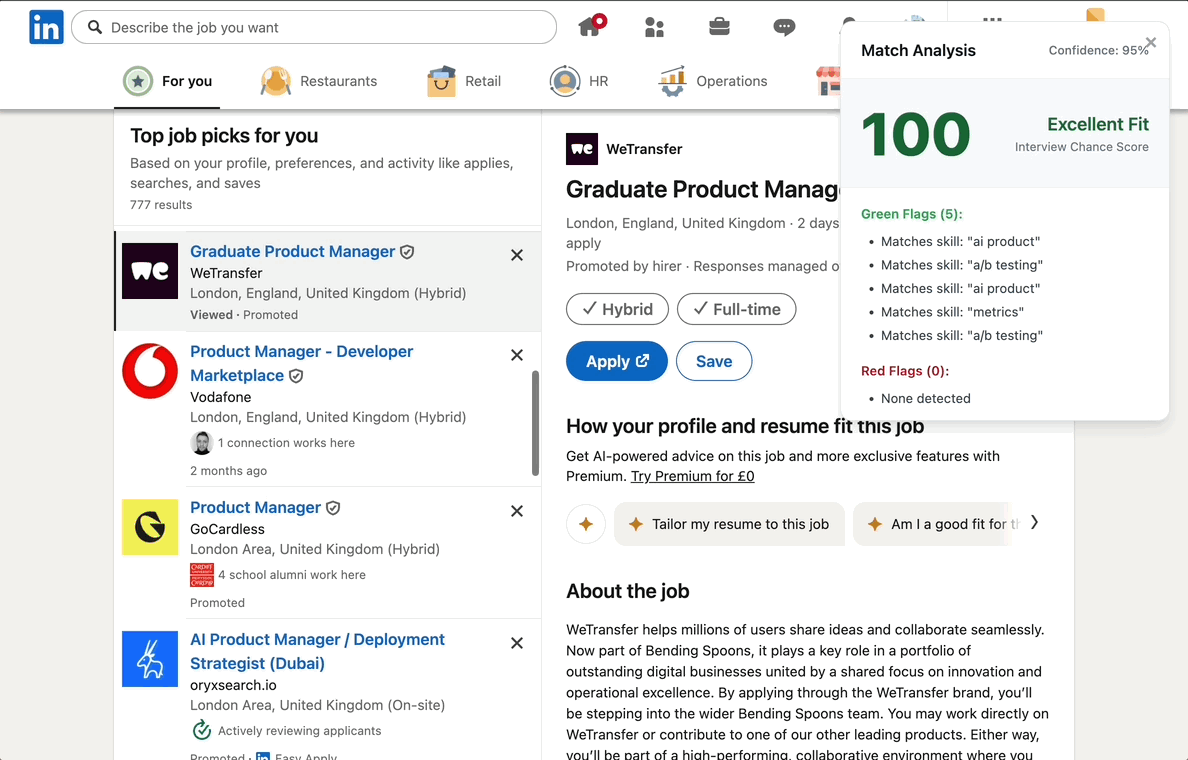This screenshot has width=1188, height=760.
Task: Click the Vodafone company logo
Action: 150,371
